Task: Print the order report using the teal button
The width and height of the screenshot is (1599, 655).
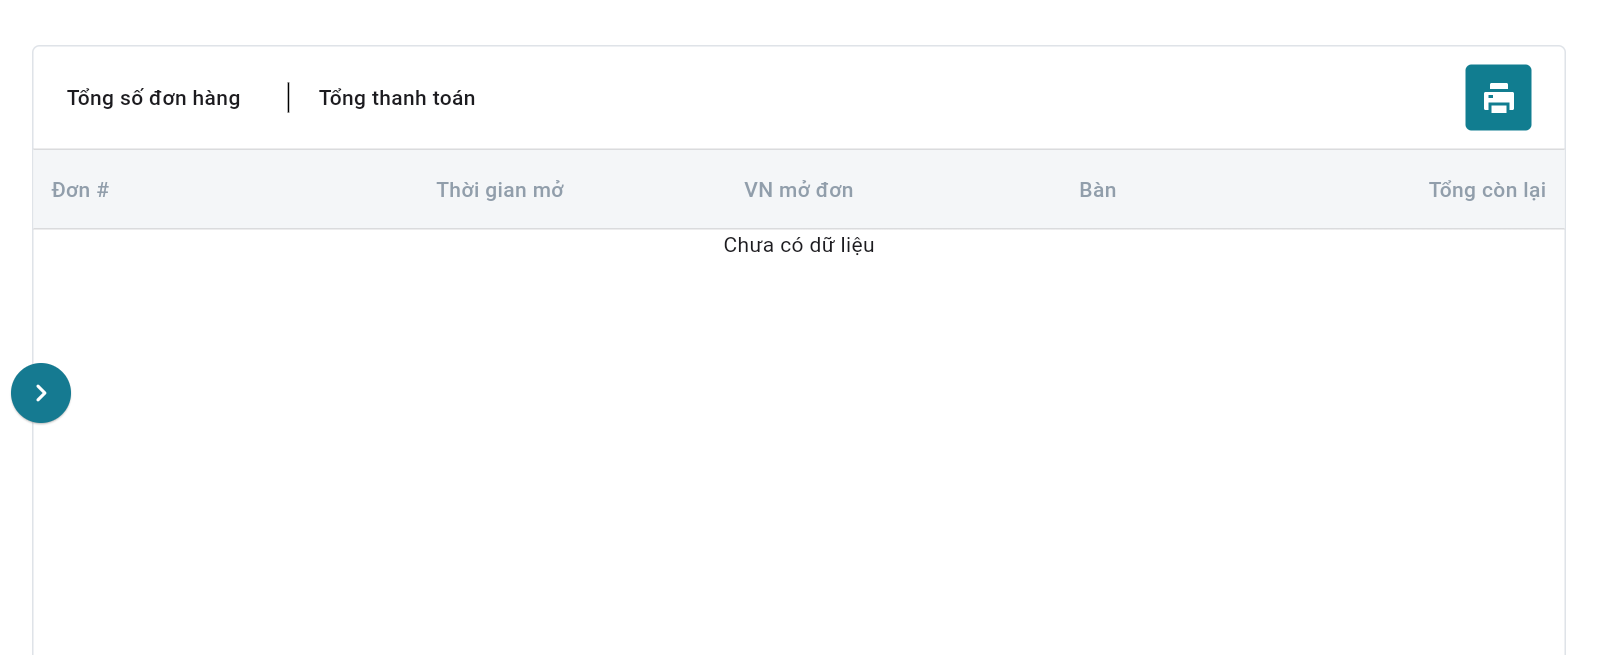Action: pyautogui.click(x=1498, y=97)
